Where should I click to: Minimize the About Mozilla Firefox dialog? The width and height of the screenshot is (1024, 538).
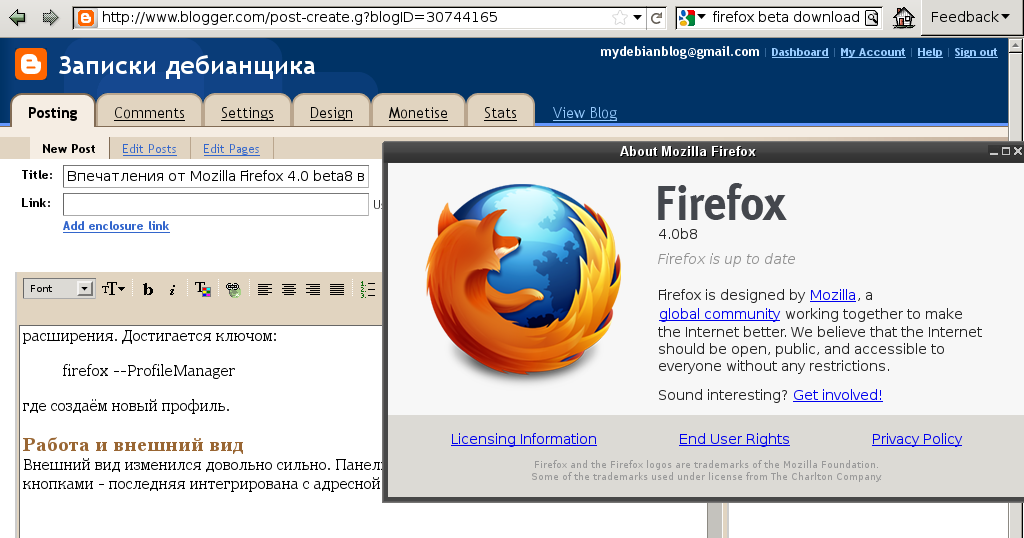pyautogui.click(x=994, y=151)
